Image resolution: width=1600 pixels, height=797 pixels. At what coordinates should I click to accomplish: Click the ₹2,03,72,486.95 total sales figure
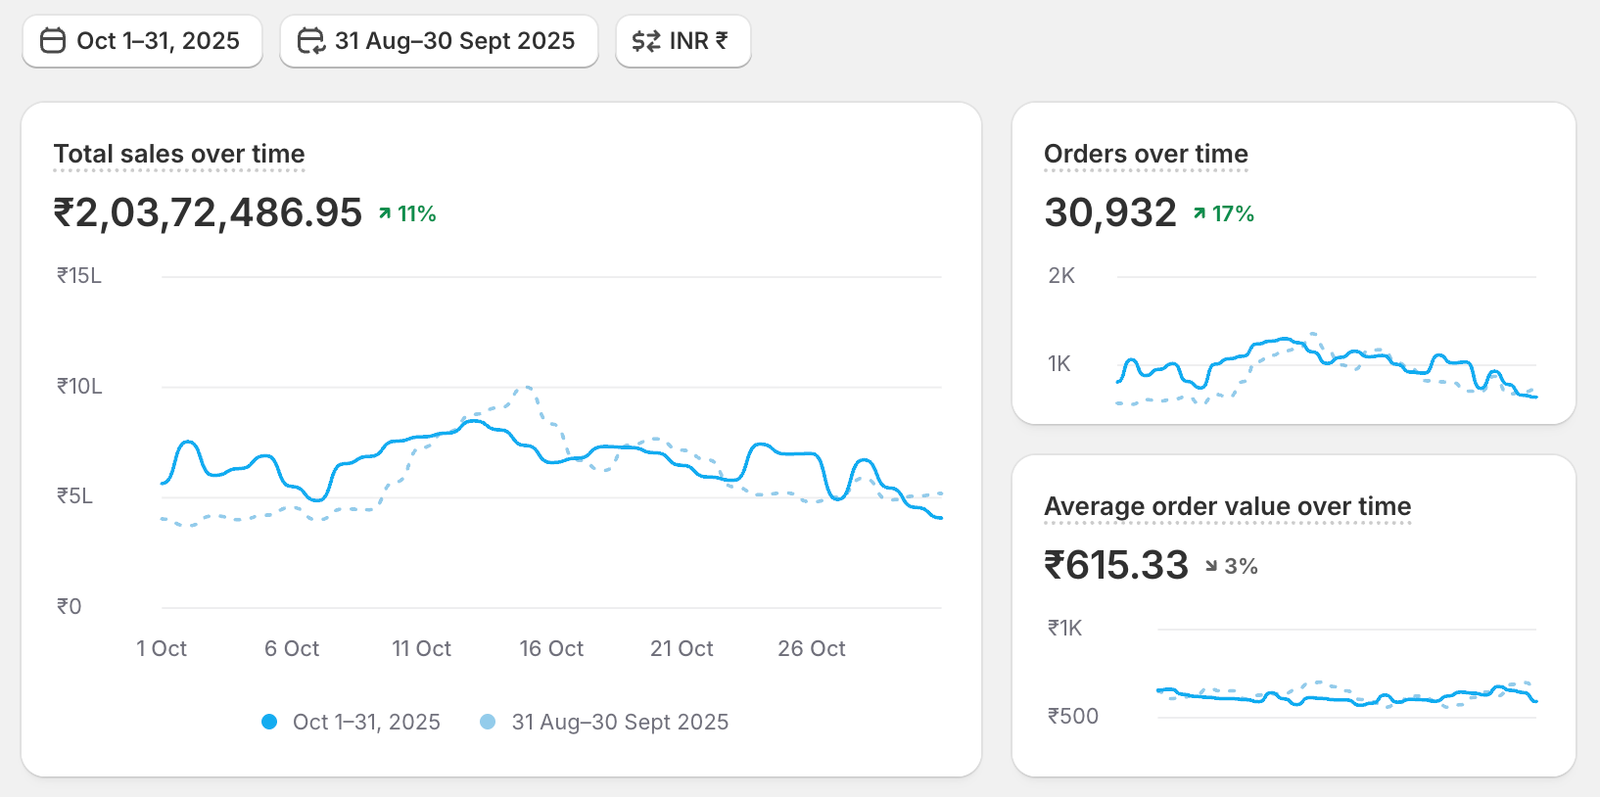pos(208,213)
